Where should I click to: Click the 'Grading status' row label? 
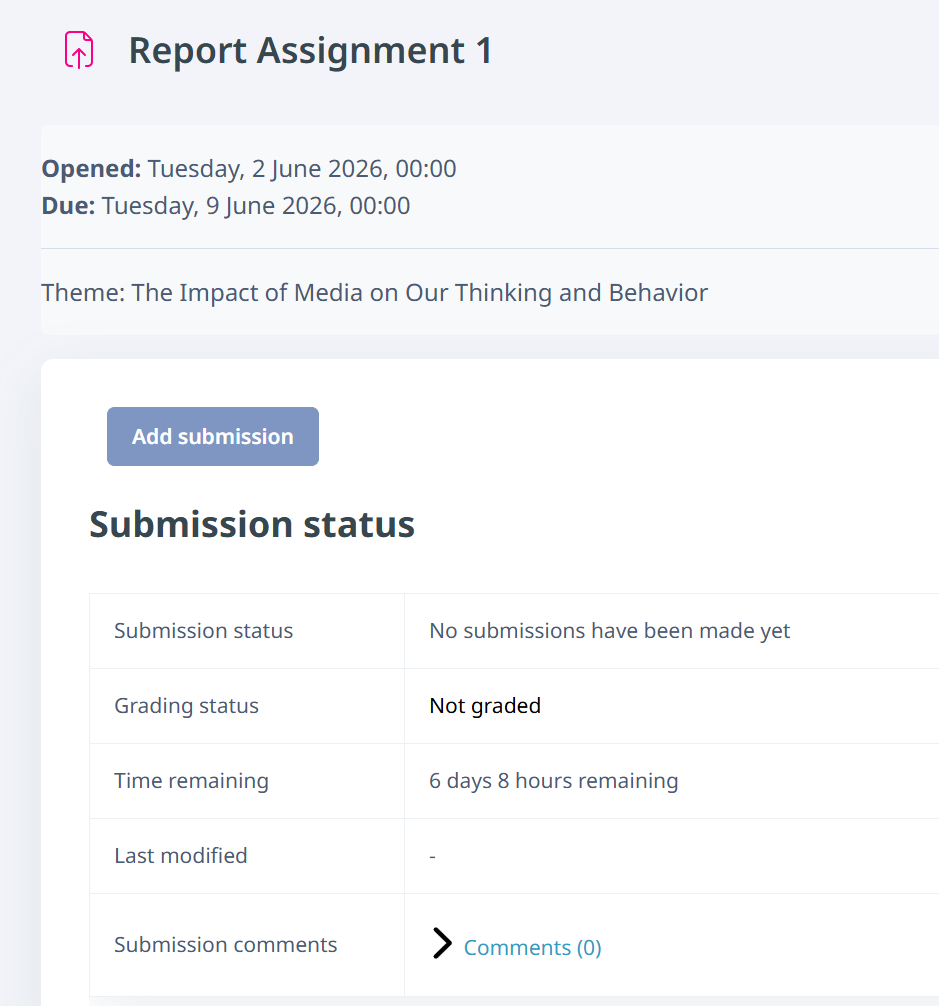tap(187, 706)
